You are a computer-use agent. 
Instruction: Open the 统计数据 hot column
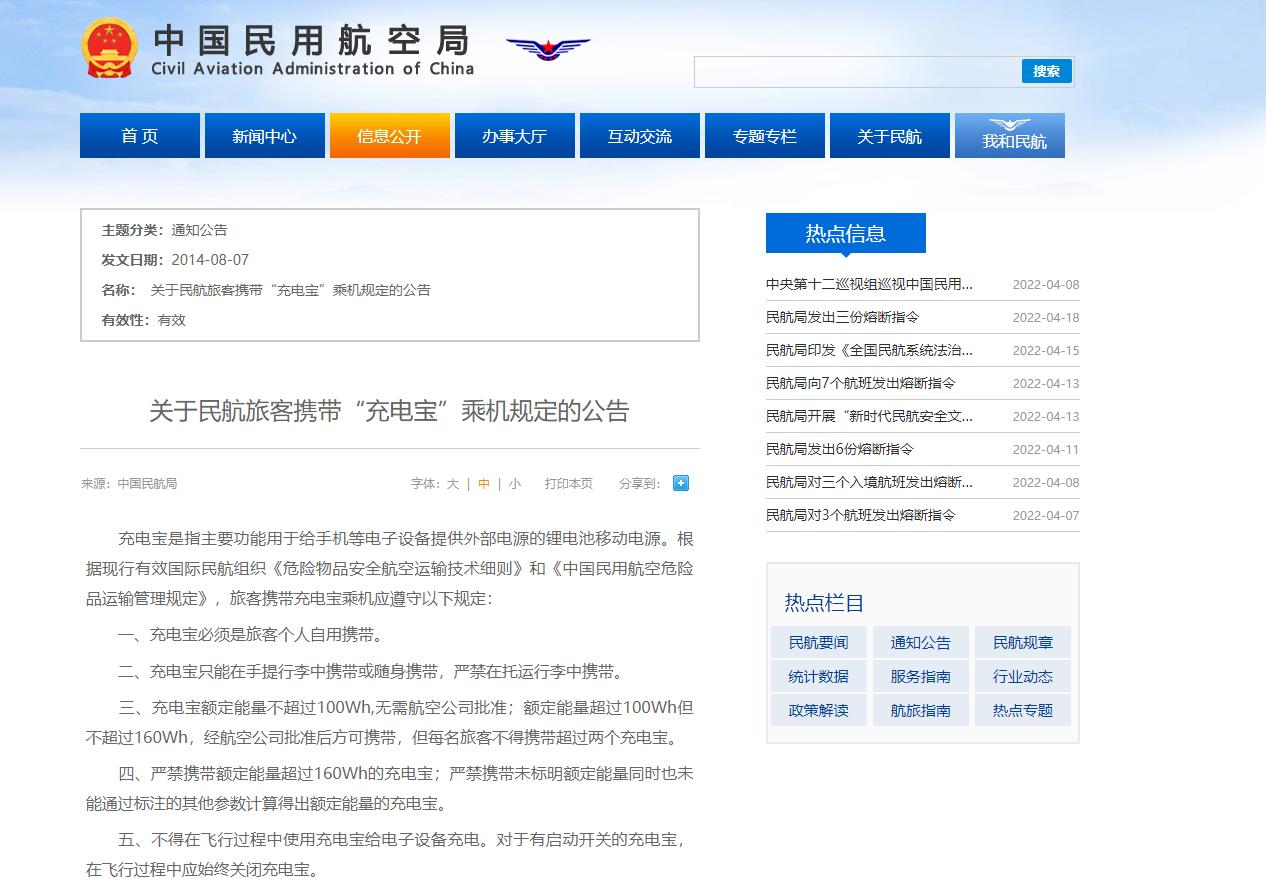click(x=818, y=676)
